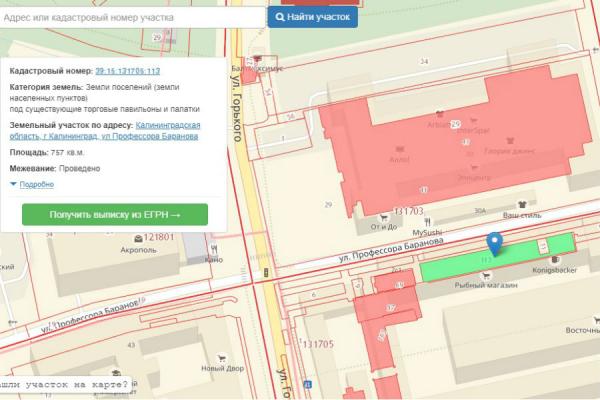Click the address or cadastral number search field
This screenshot has height=400, width=600.
click(x=133, y=18)
